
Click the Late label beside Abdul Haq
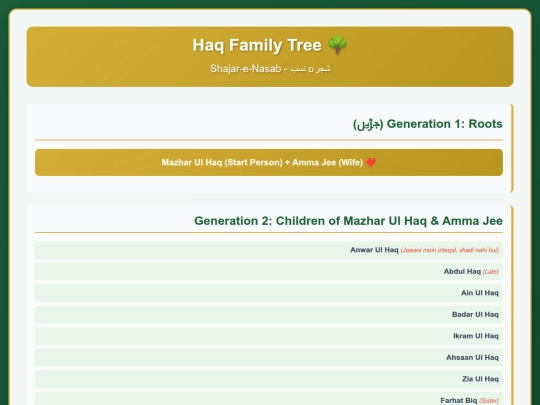(491, 272)
